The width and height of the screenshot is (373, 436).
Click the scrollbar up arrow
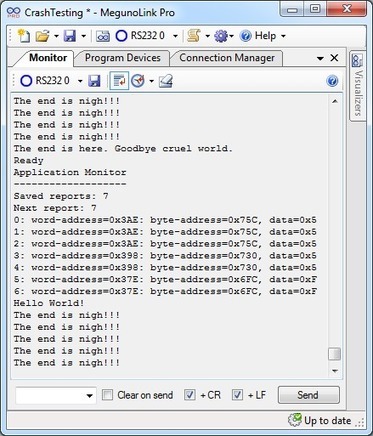point(335,101)
